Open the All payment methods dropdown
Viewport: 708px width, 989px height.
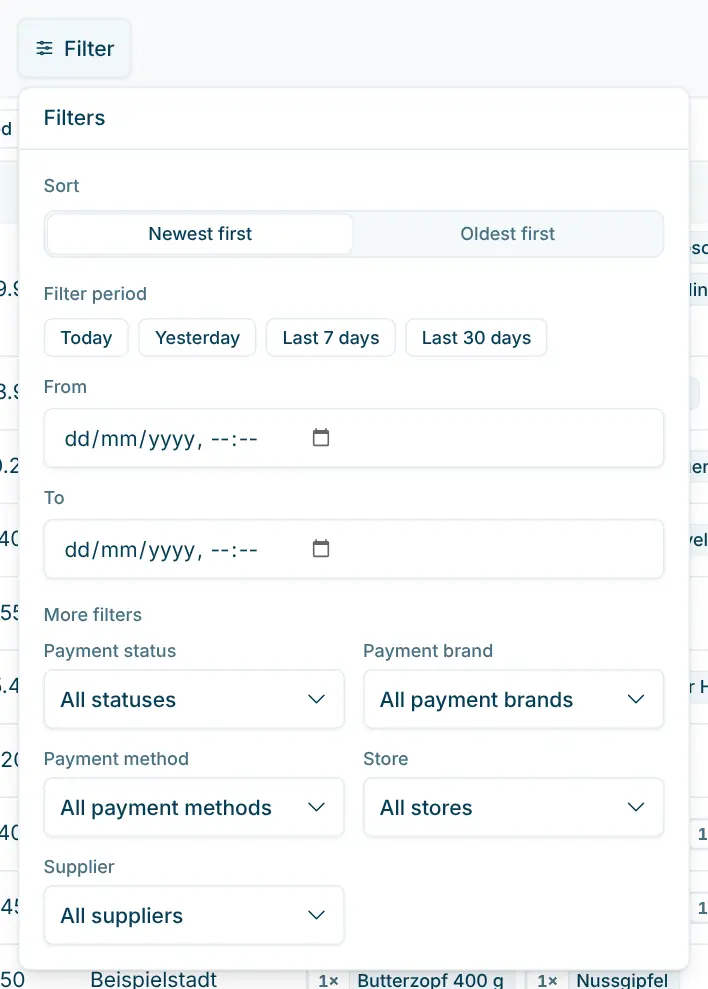194,807
